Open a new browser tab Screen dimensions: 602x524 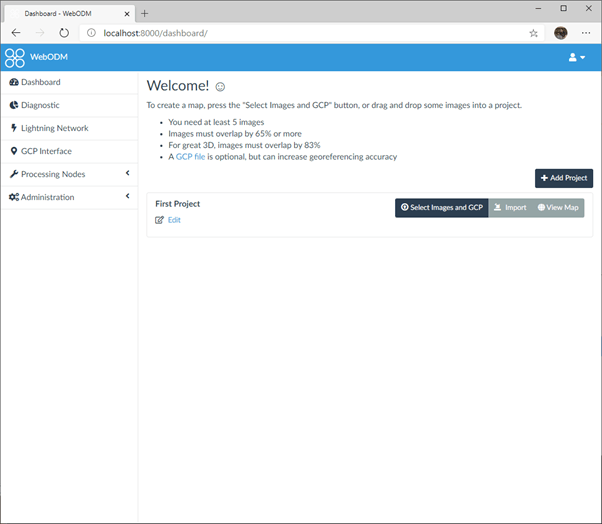[x=145, y=13]
